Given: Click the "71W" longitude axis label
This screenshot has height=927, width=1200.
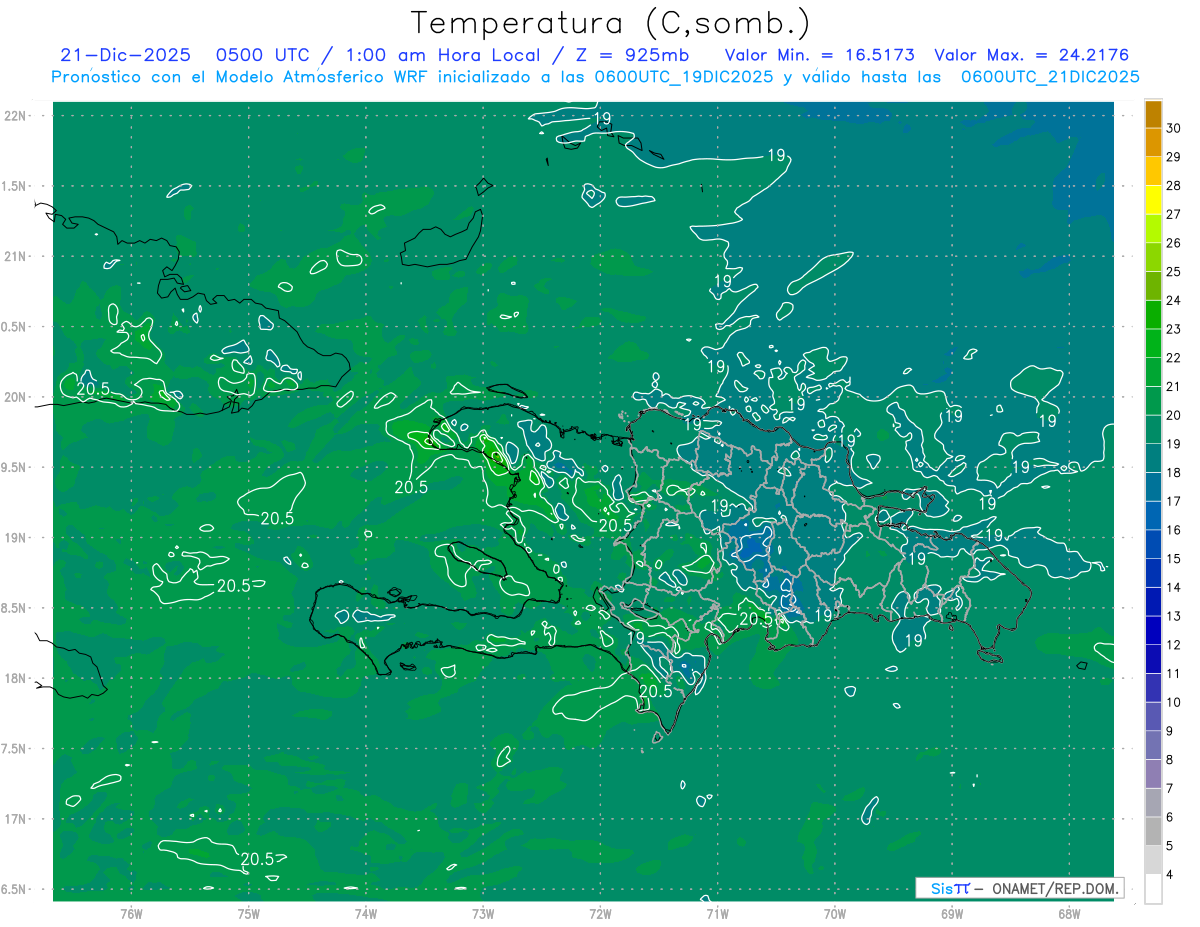Looking at the screenshot, I should coord(717,914).
